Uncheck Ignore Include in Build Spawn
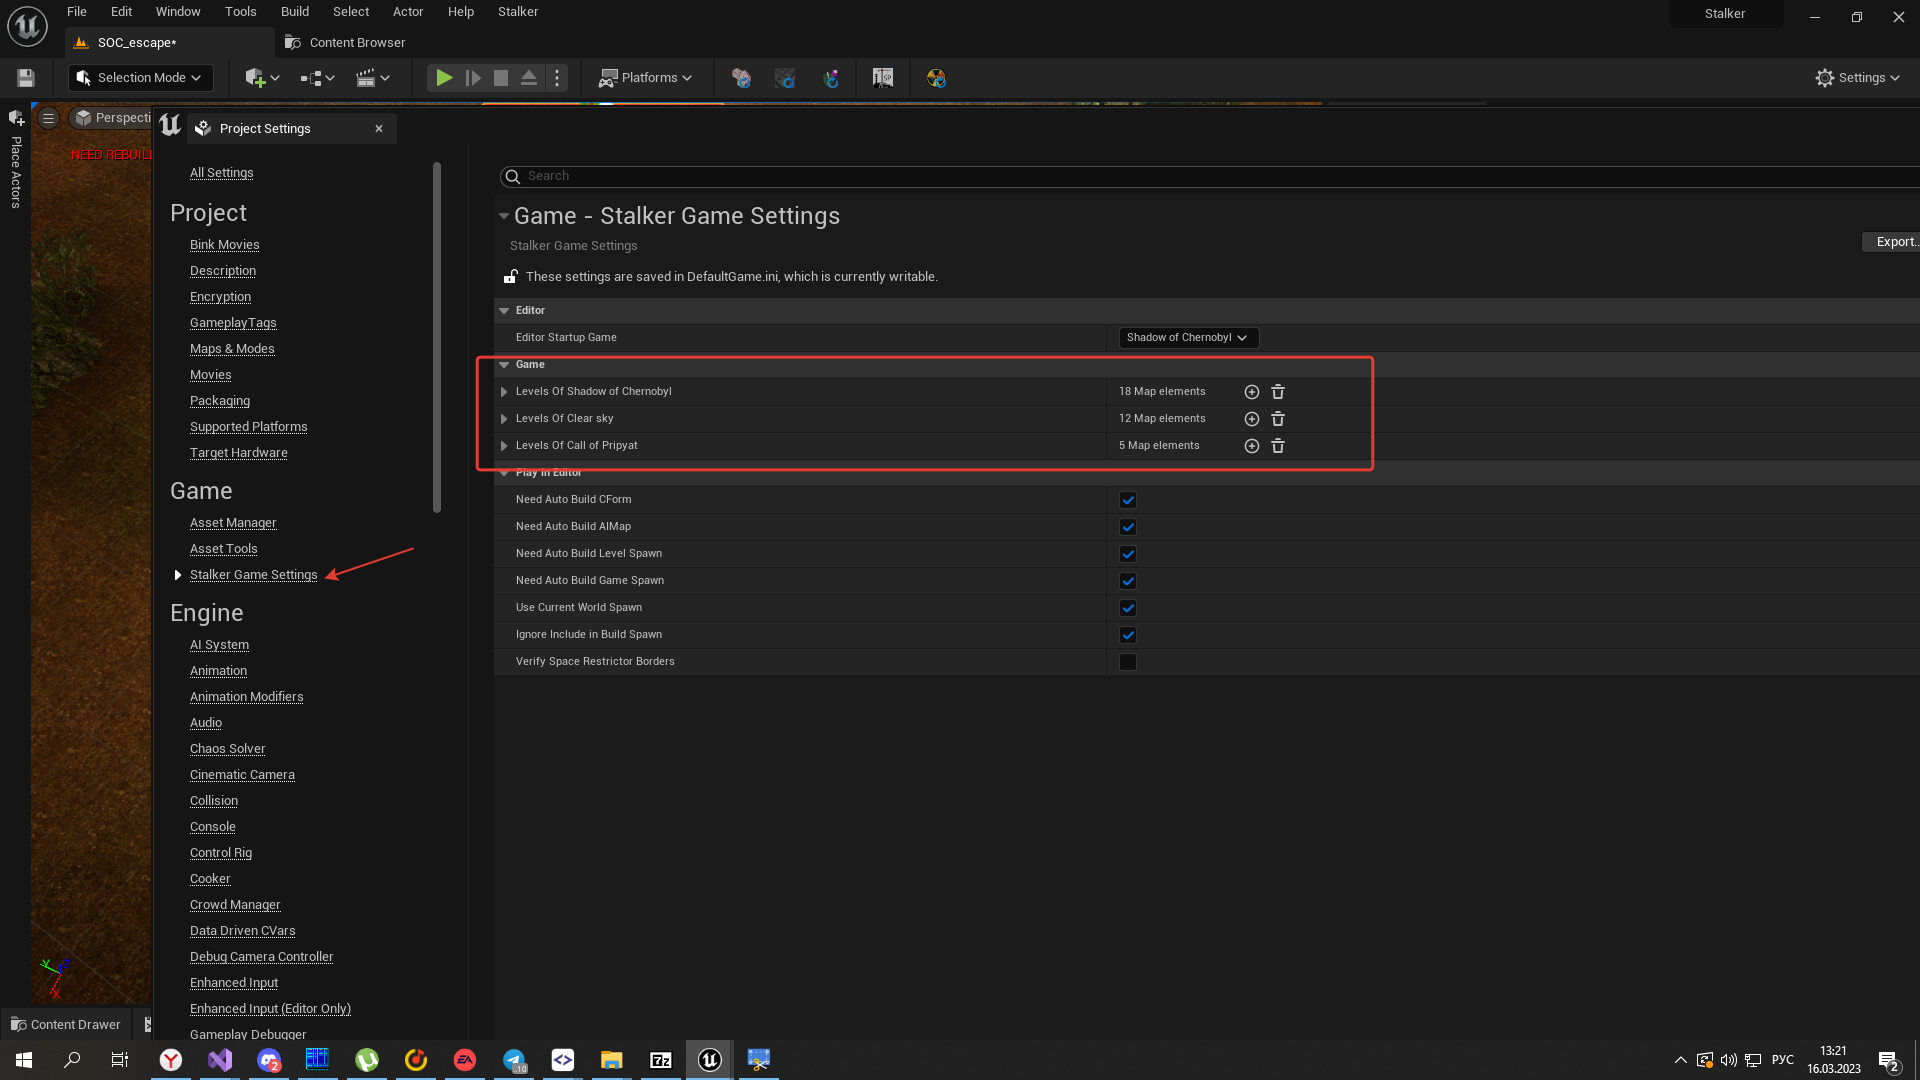 coord(1128,635)
